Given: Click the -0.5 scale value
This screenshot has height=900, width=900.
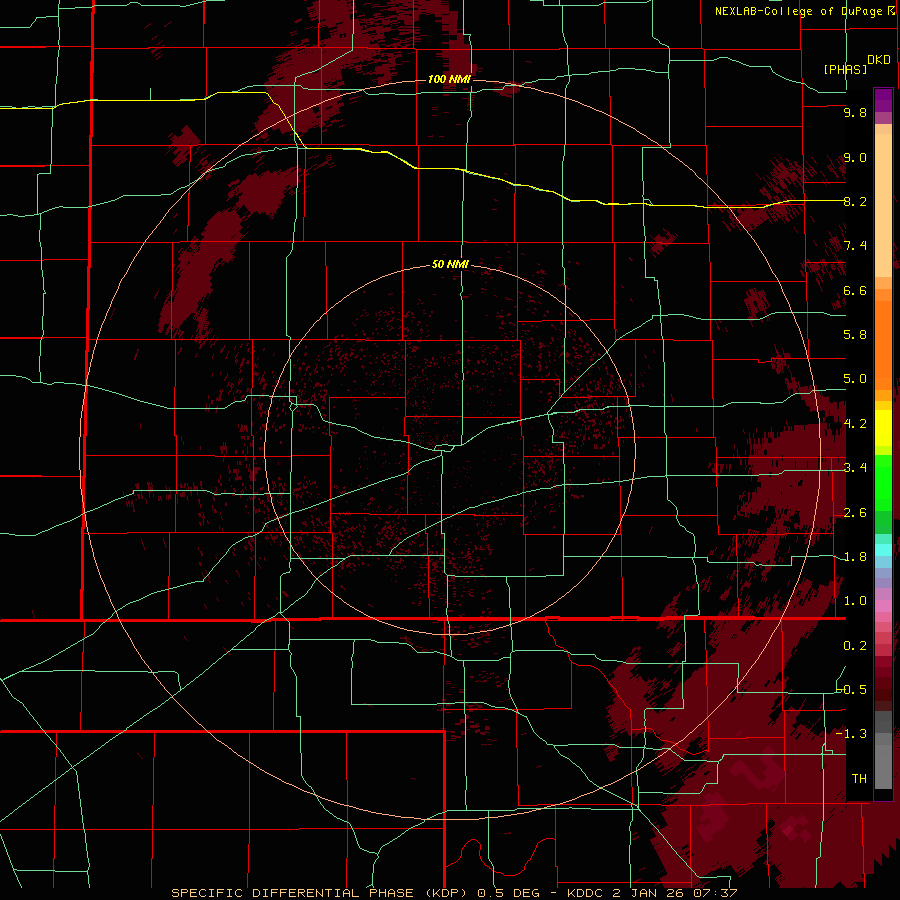Looking at the screenshot, I should tap(852, 689).
